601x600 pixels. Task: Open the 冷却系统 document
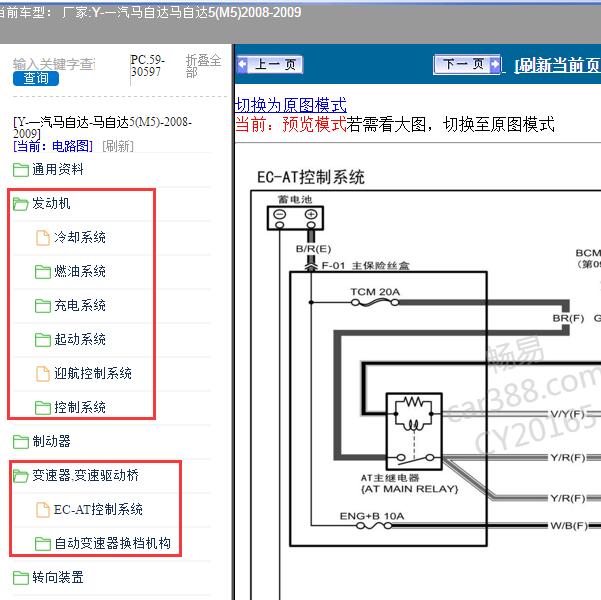[x=80, y=237]
